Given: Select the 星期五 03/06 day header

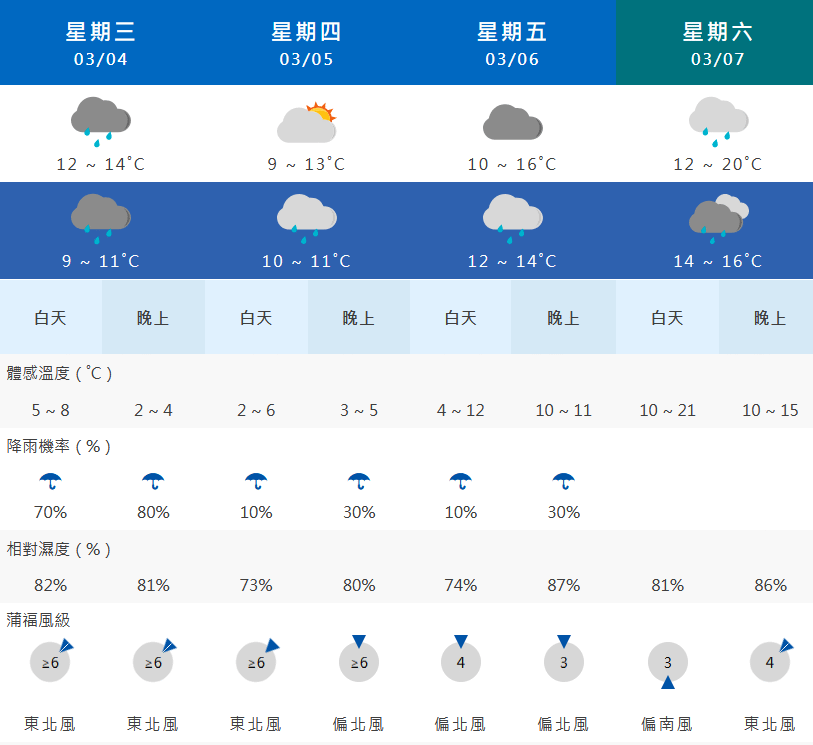Looking at the screenshot, I should click(512, 43).
